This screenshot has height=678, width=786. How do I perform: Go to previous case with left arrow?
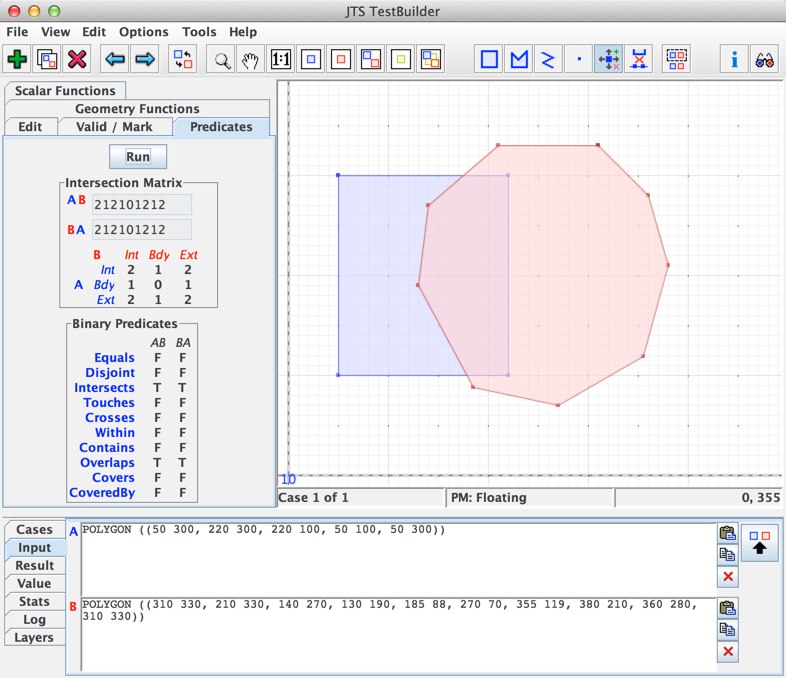click(x=115, y=59)
